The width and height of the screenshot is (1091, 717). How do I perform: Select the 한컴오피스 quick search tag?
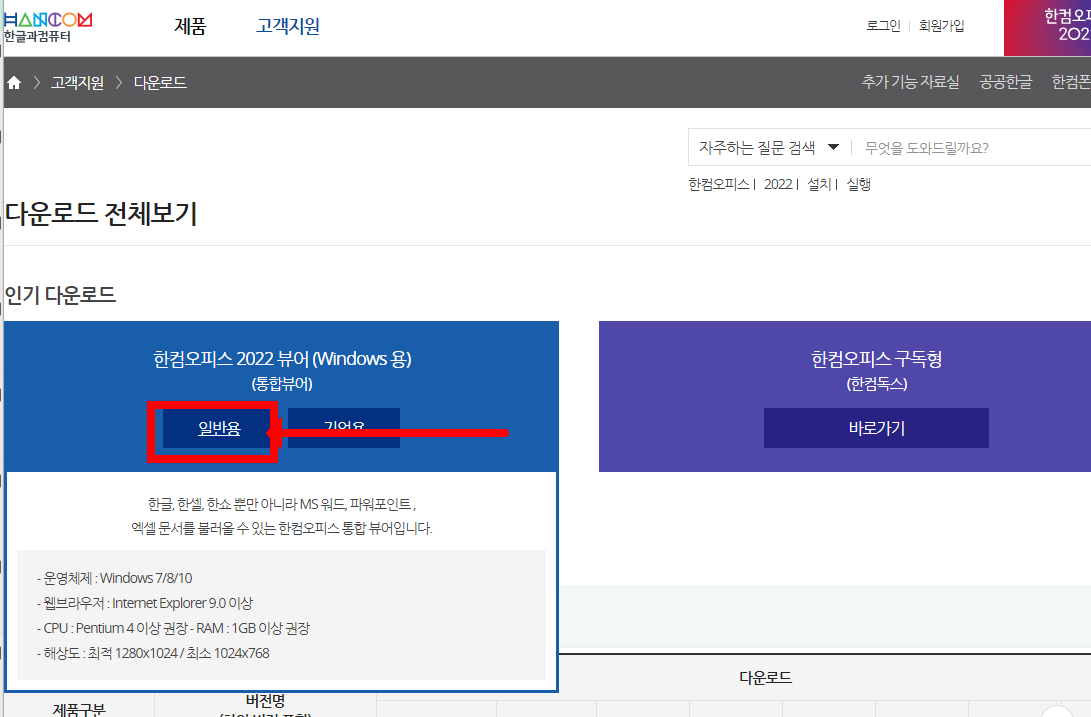pyautogui.click(x=720, y=184)
